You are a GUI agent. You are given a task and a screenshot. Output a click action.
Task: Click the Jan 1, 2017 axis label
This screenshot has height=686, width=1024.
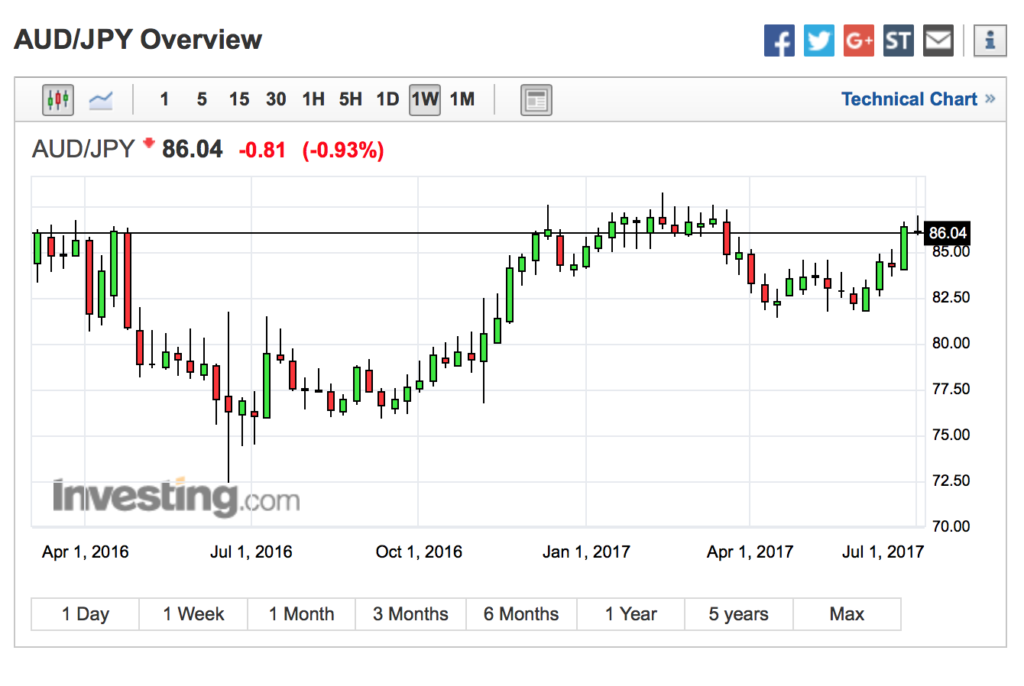(586, 552)
